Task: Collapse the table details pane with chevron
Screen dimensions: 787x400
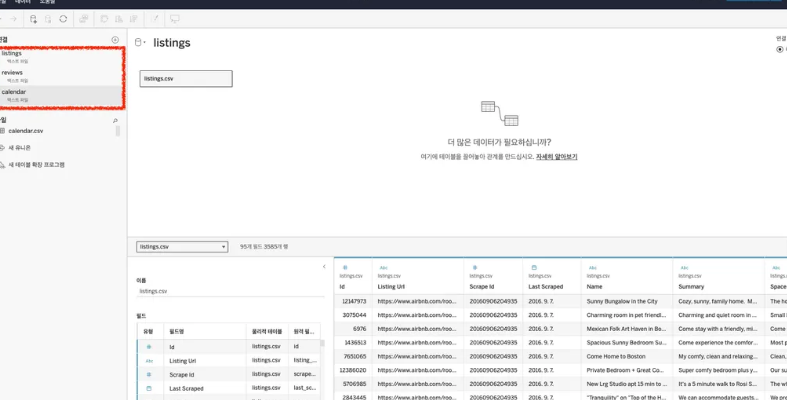Action: 324,266
